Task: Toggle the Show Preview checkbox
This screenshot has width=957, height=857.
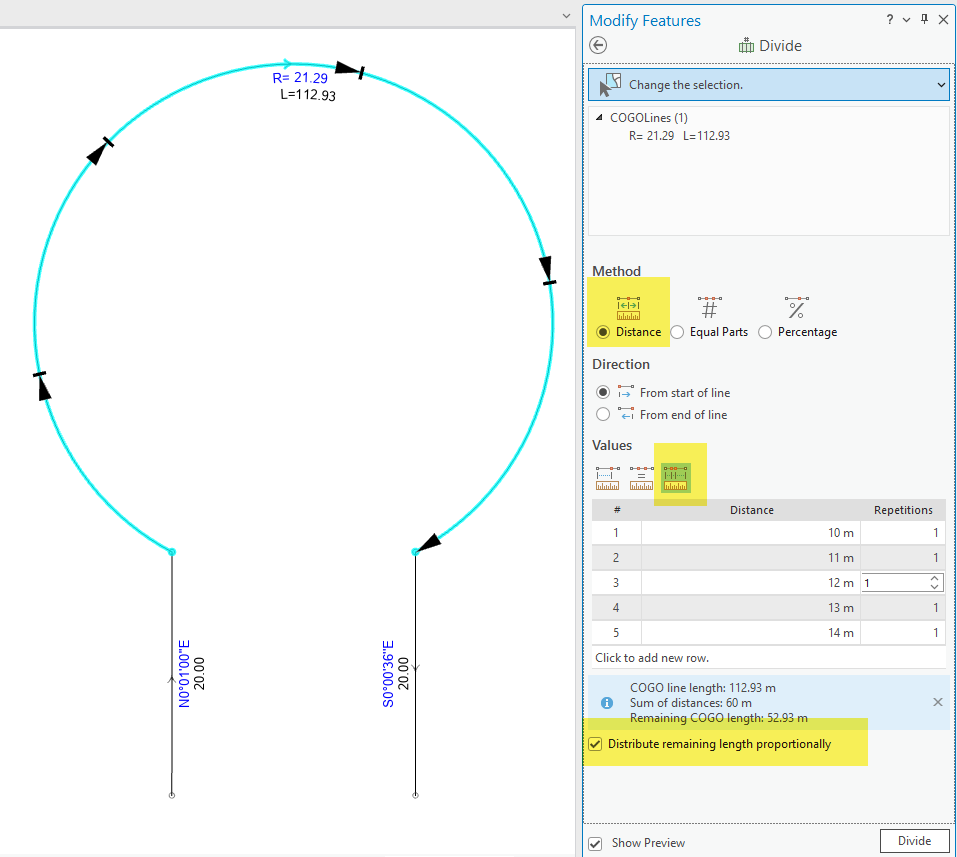Action: point(595,844)
